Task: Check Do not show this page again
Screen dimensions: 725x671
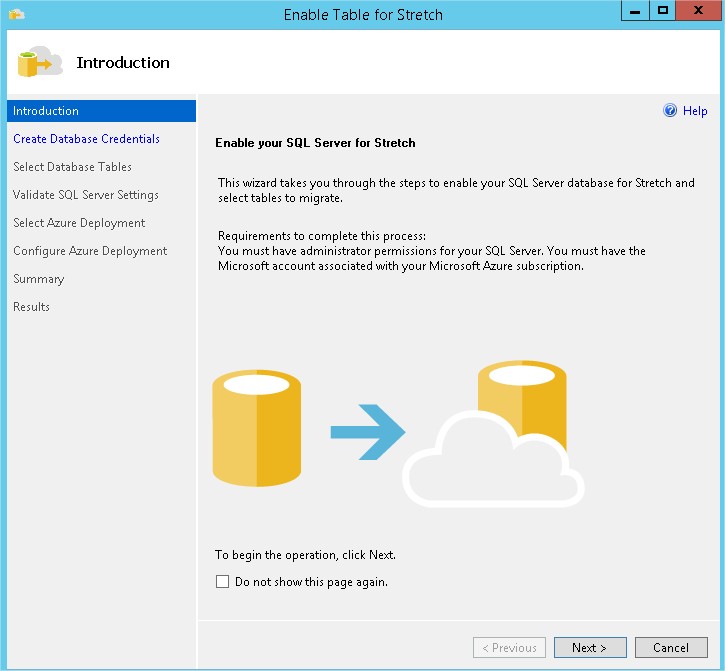Action: 222,581
